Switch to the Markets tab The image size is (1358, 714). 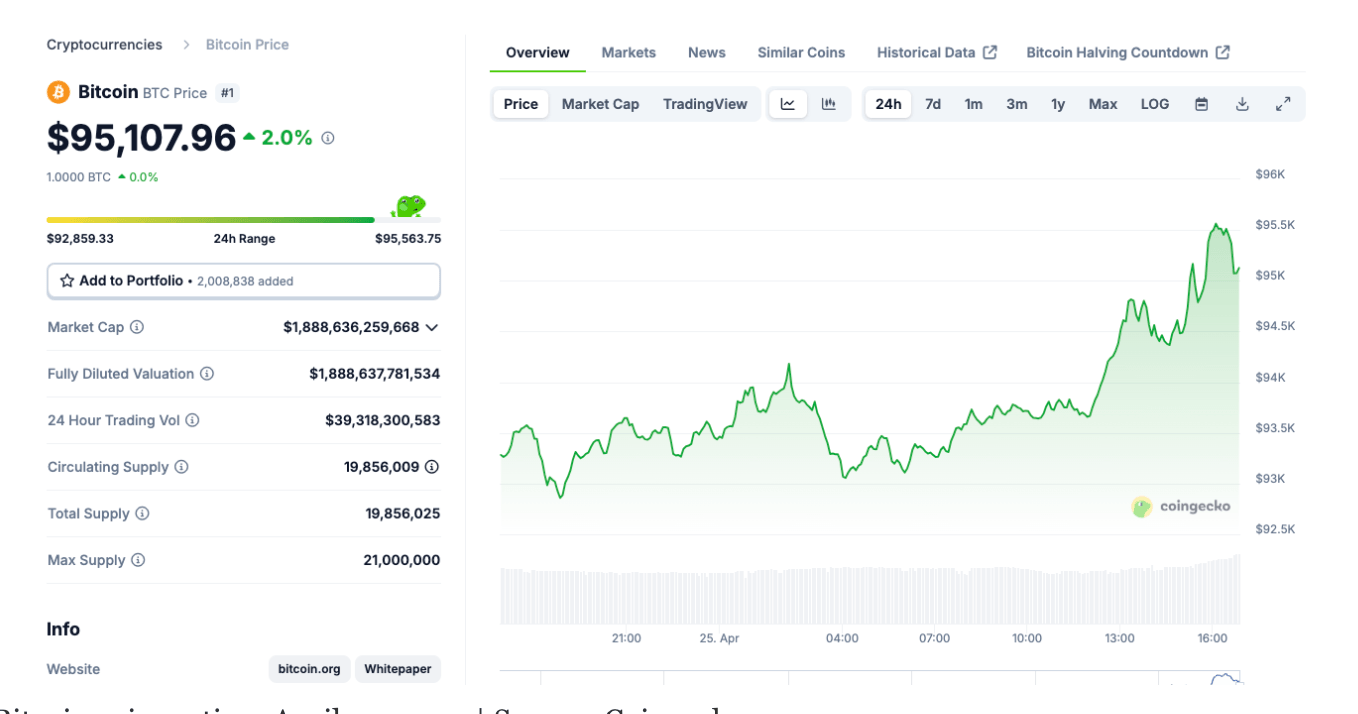pos(628,52)
